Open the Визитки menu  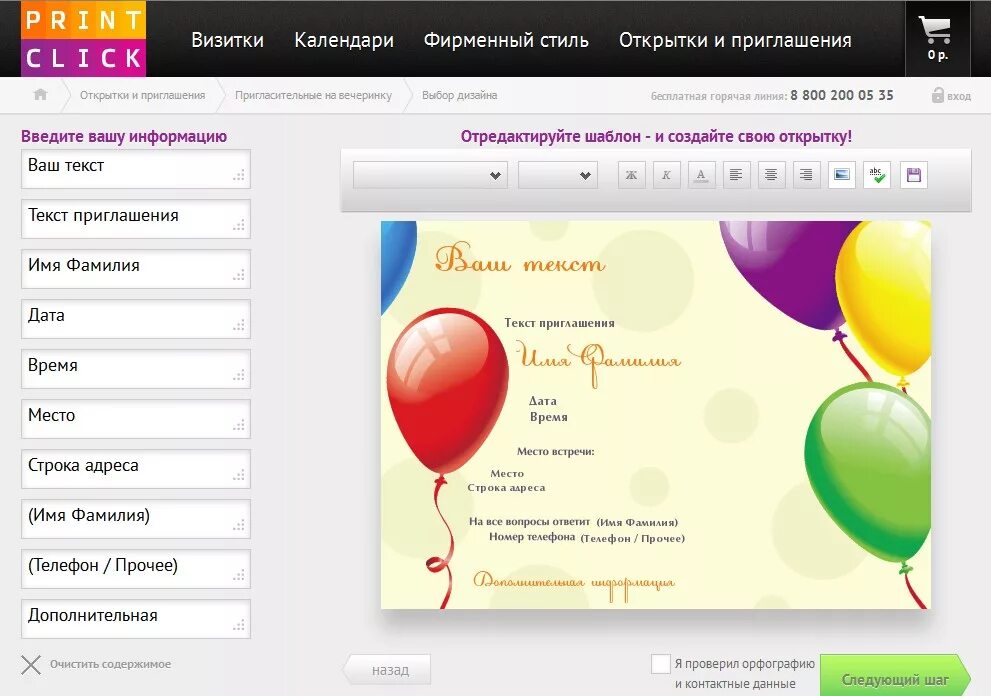click(x=228, y=40)
